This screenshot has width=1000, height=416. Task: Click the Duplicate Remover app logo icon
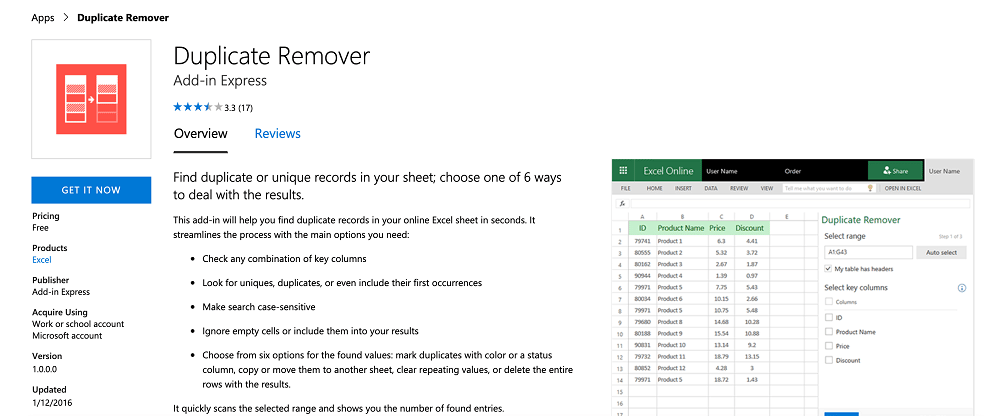[91, 99]
